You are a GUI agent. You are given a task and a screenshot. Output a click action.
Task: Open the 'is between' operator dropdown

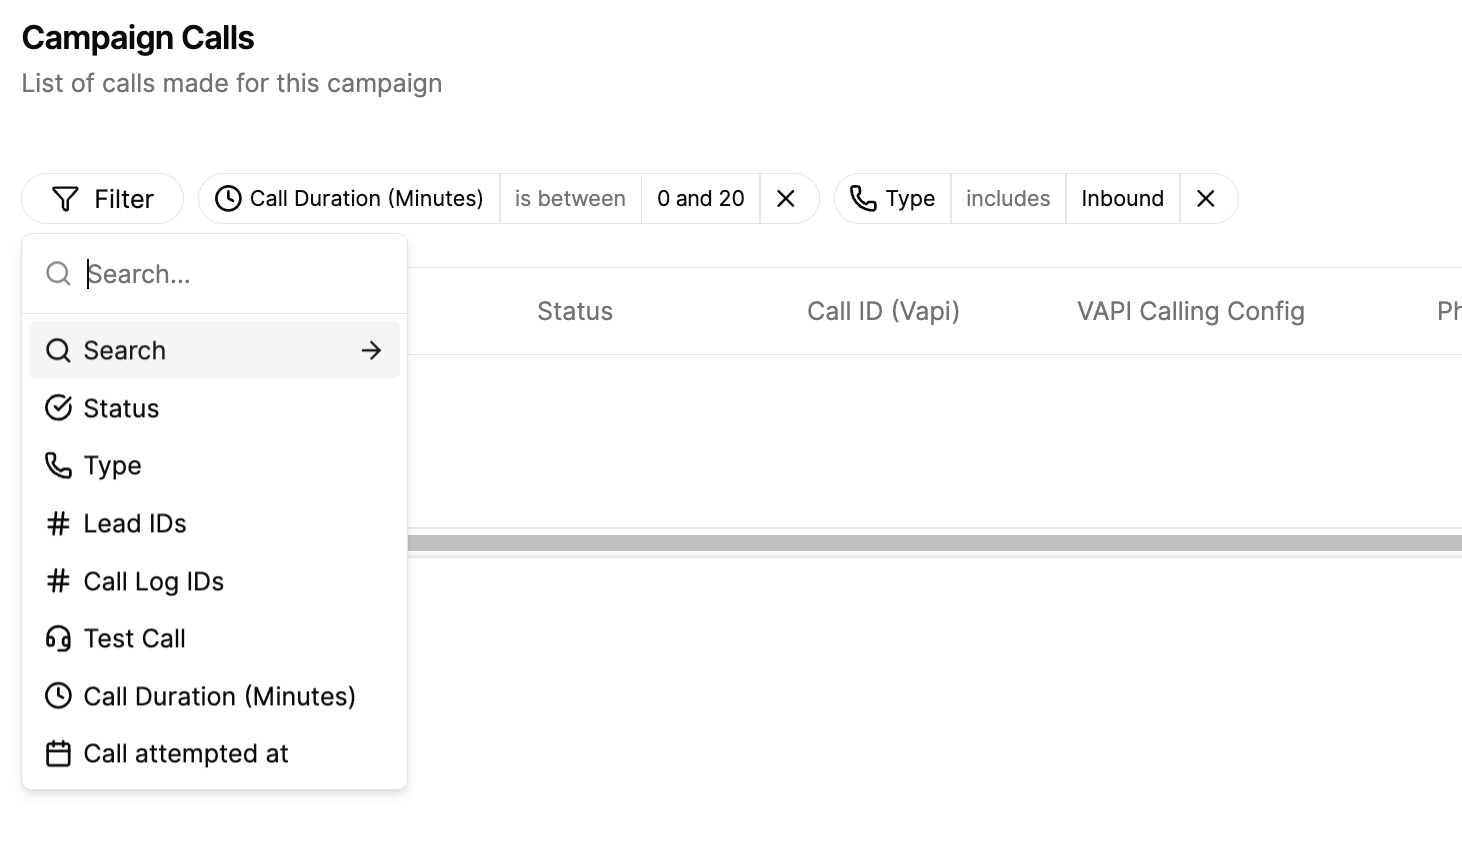(570, 199)
